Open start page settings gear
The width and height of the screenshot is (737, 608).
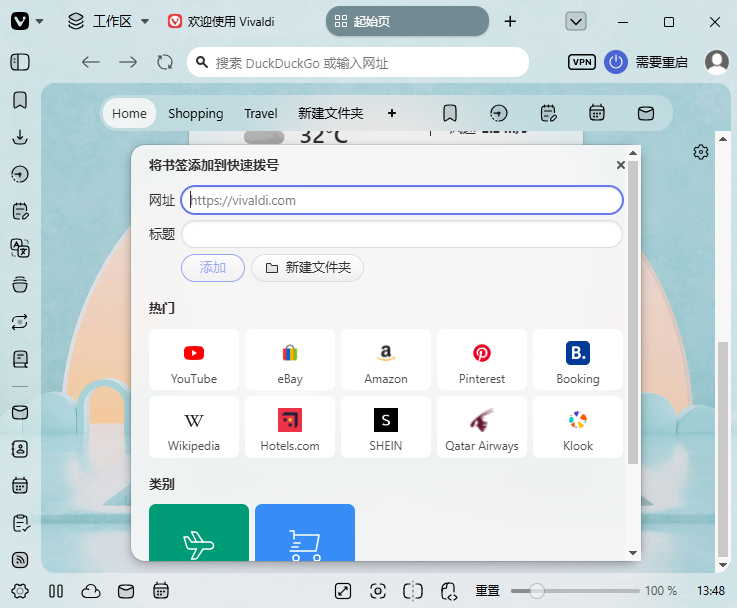pyautogui.click(x=701, y=152)
